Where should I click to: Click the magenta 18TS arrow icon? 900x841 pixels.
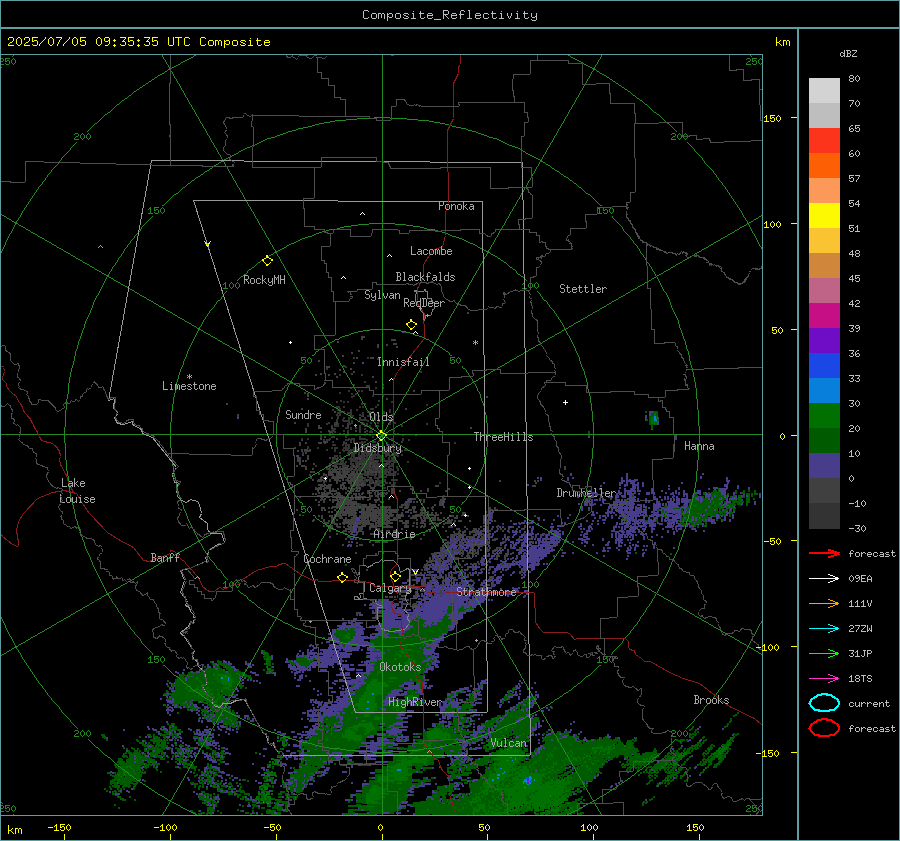(824, 679)
